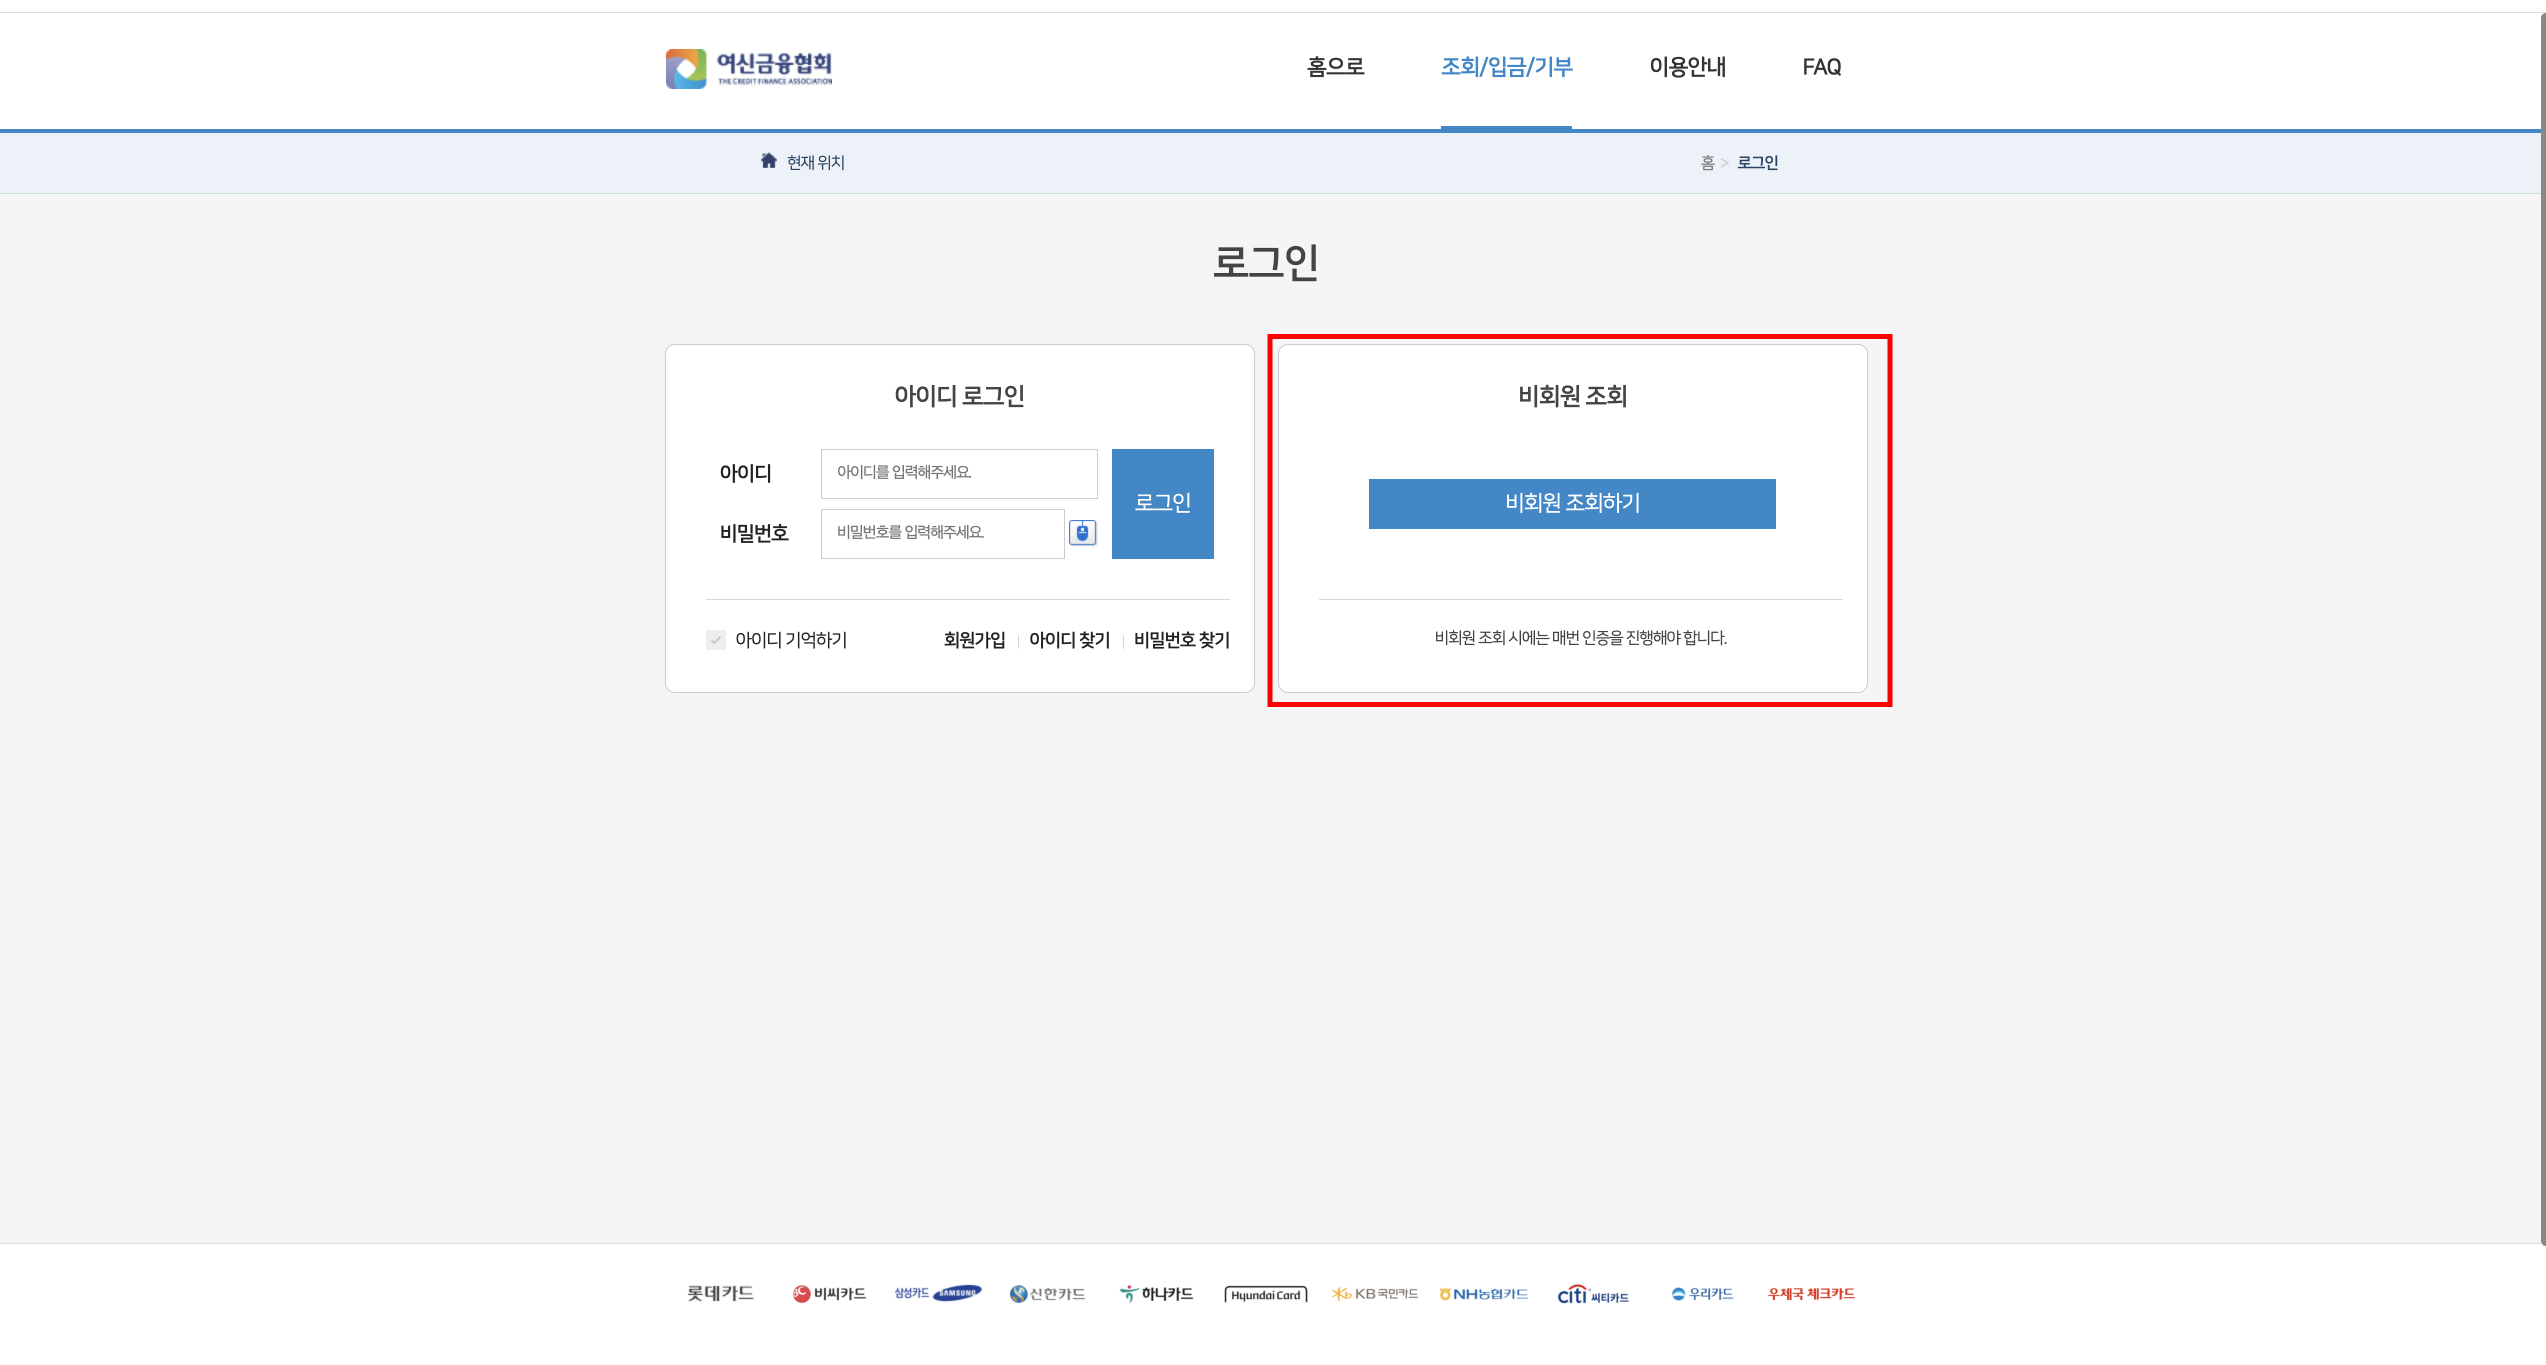Image resolution: width=2546 pixels, height=1365 pixels.
Task: Open the FAQ menu item
Action: (1821, 67)
